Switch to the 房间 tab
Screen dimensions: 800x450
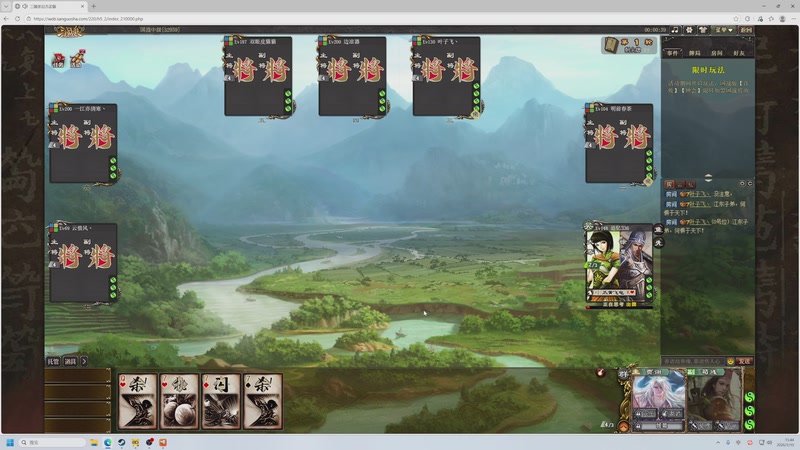click(717, 53)
